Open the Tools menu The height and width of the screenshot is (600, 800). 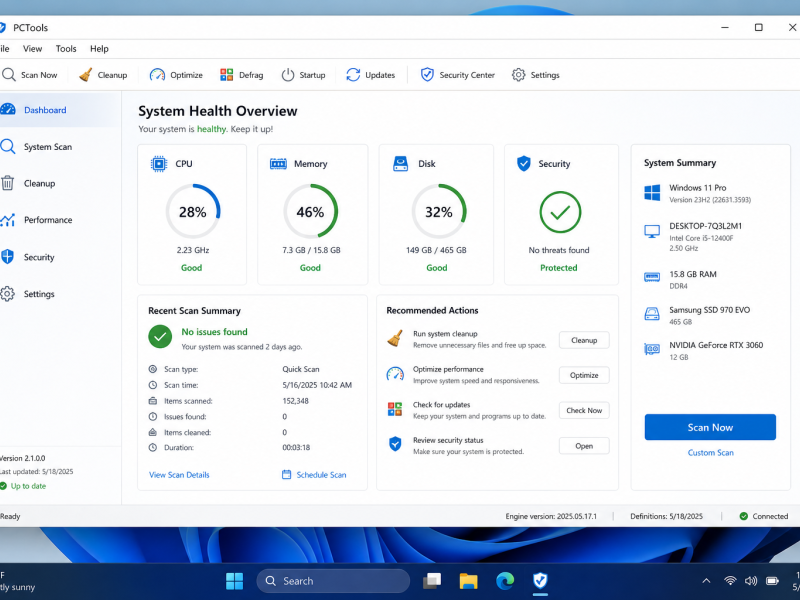point(66,48)
